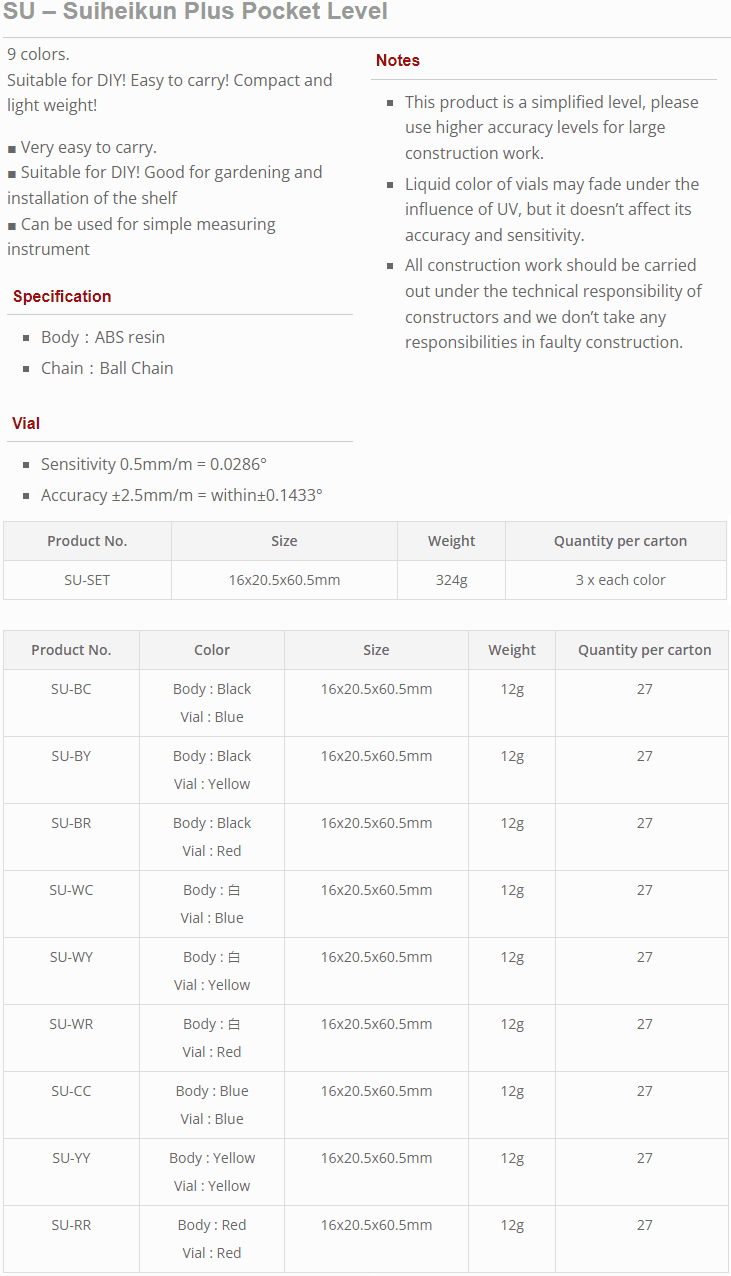Click the SU – Suiheikun Plus Pocket Level title
The height and width of the screenshot is (1276, 731).
coord(195,12)
